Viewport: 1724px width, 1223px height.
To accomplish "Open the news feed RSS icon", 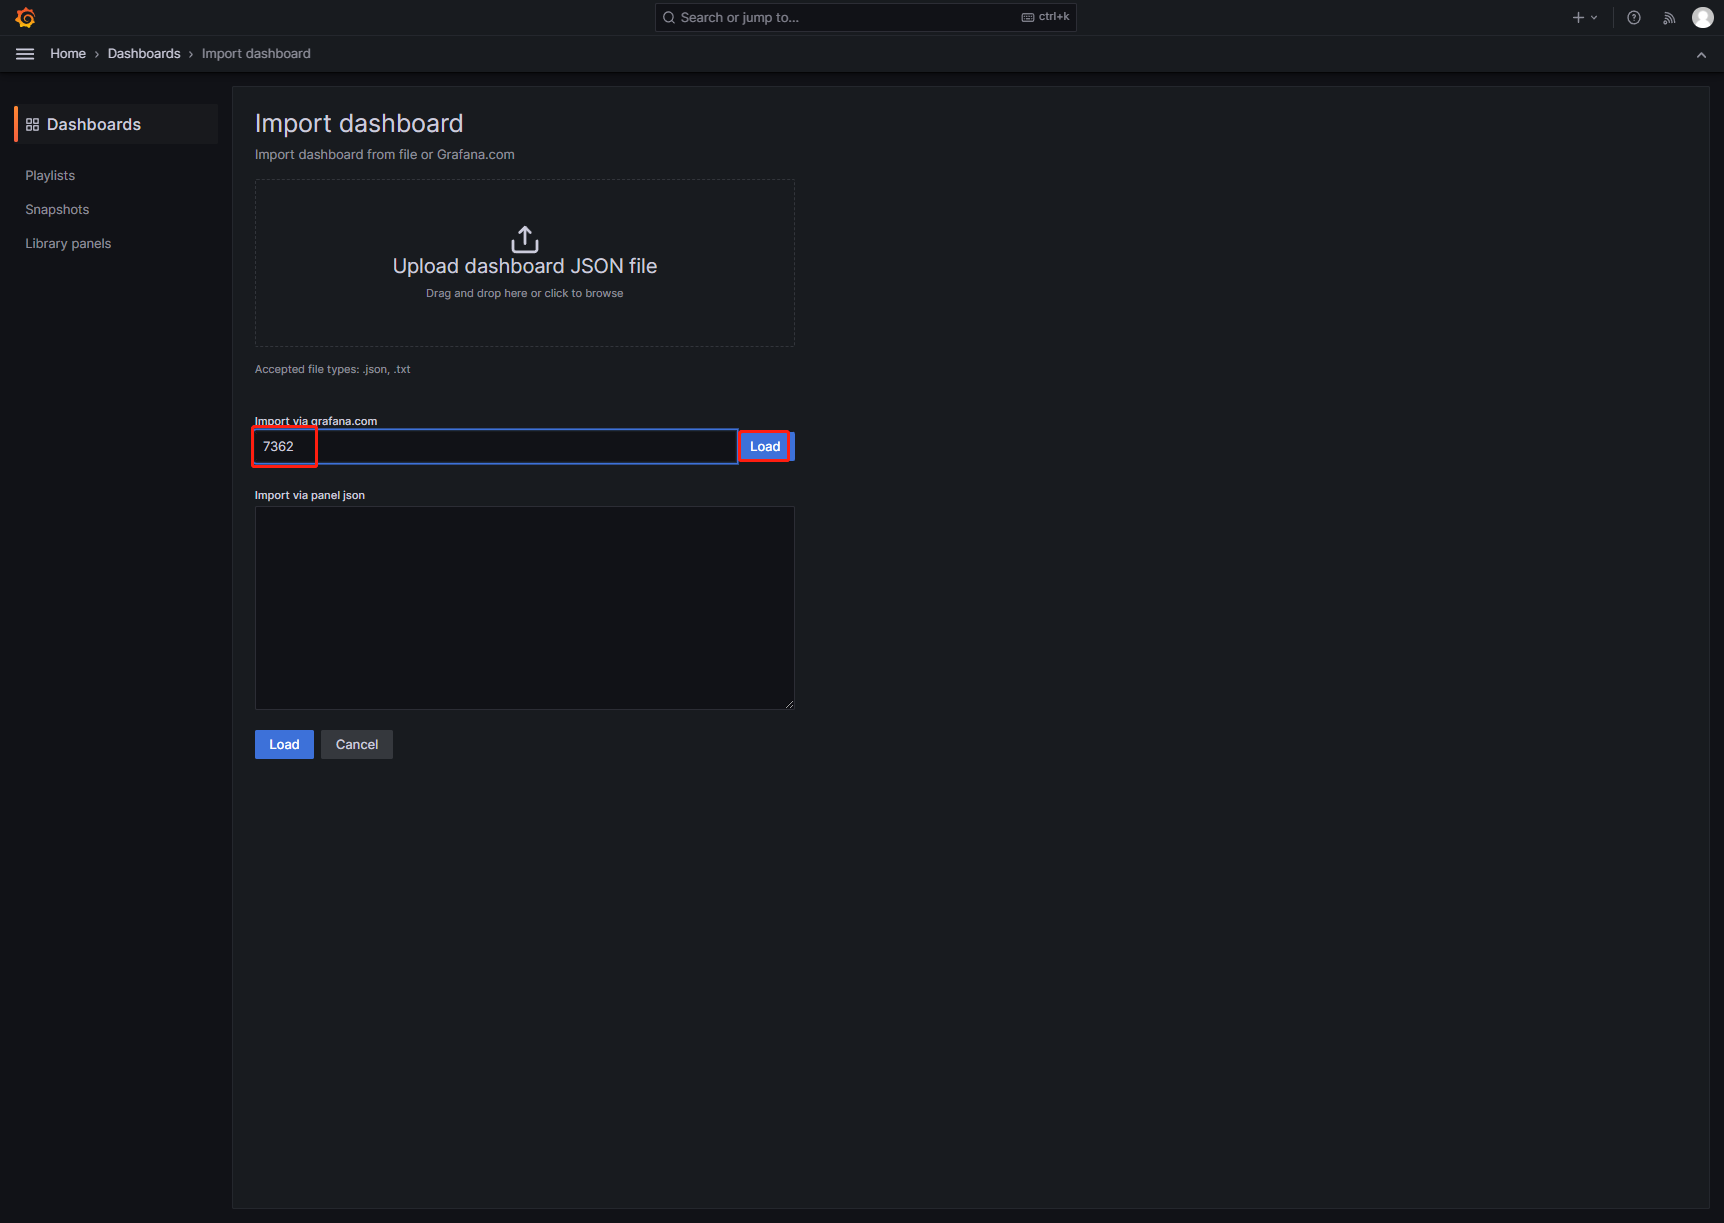I will pyautogui.click(x=1669, y=18).
